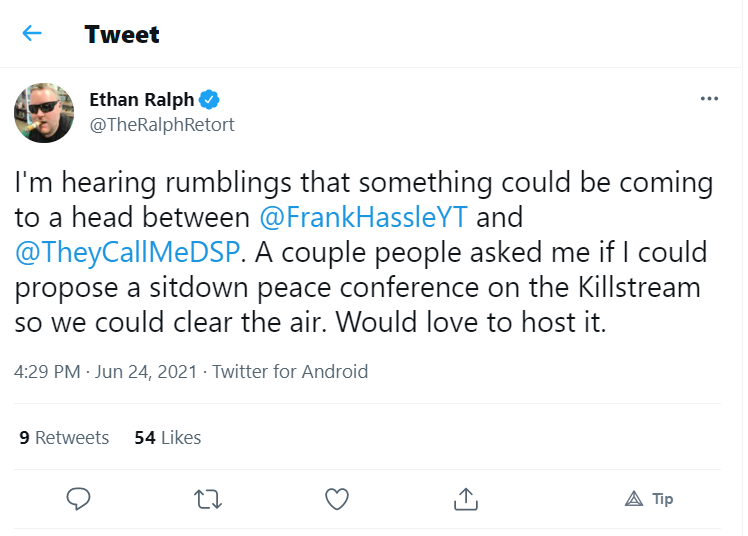View the 9 Retweets list

64,437
